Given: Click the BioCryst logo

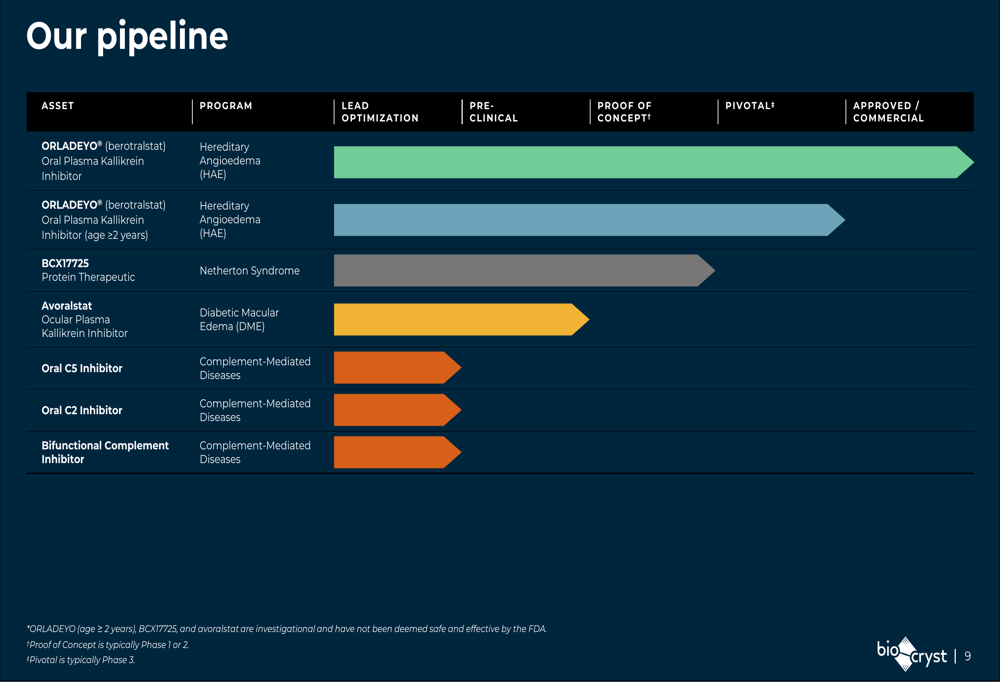Looking at the screenshot, I should [912, 654].
